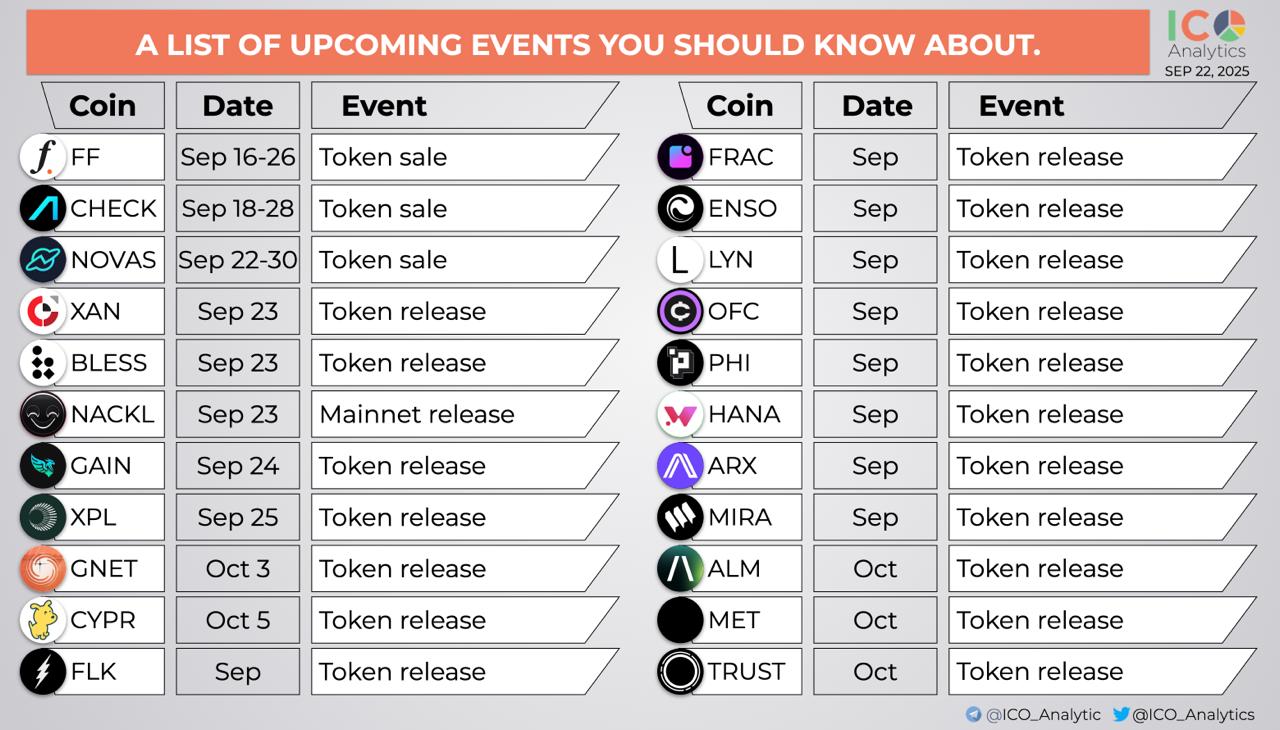The width and height of the screenshot is (1280, 730).
Task: Click the BLESS four-dot logo icon
Action: click(43, 363)
